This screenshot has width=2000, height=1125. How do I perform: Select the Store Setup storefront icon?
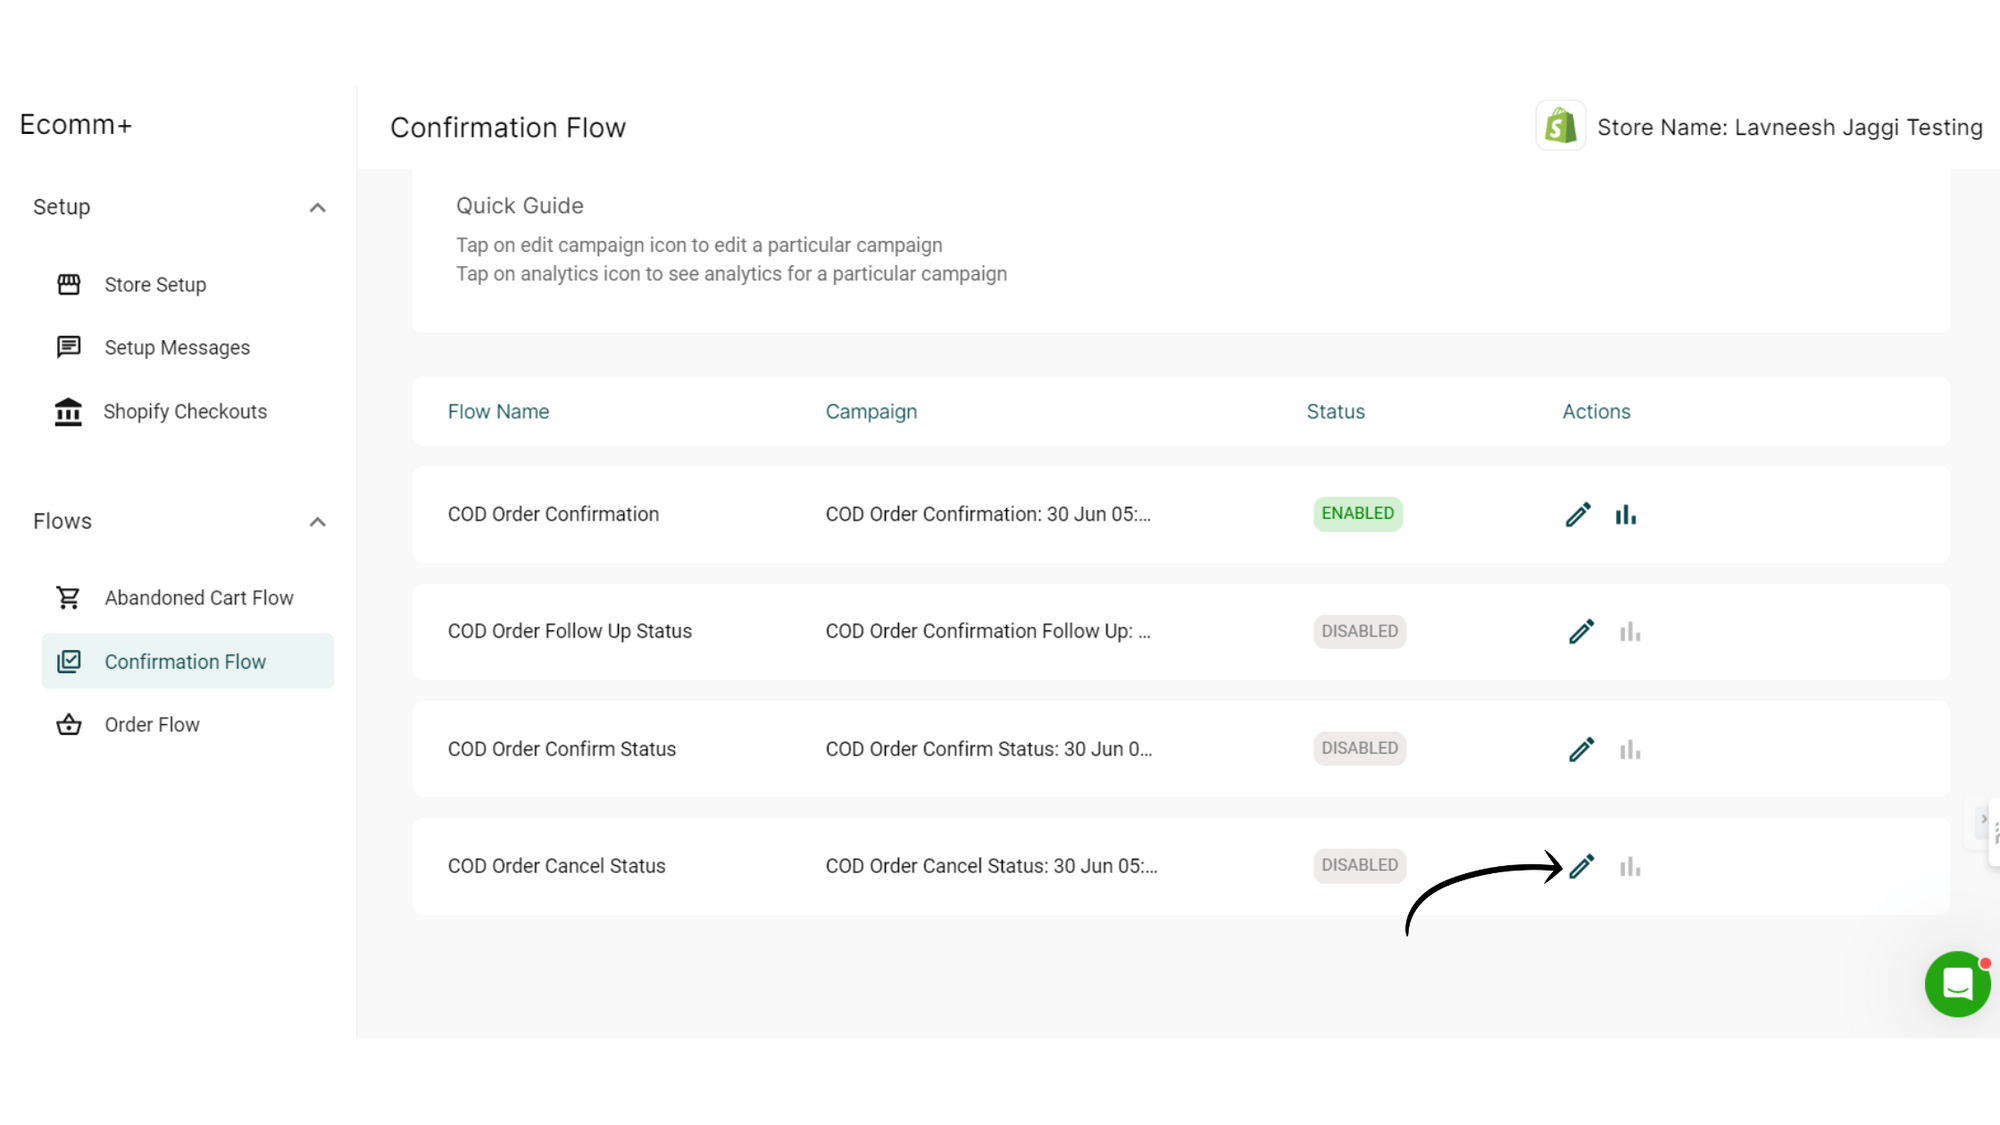coord(68,284)
